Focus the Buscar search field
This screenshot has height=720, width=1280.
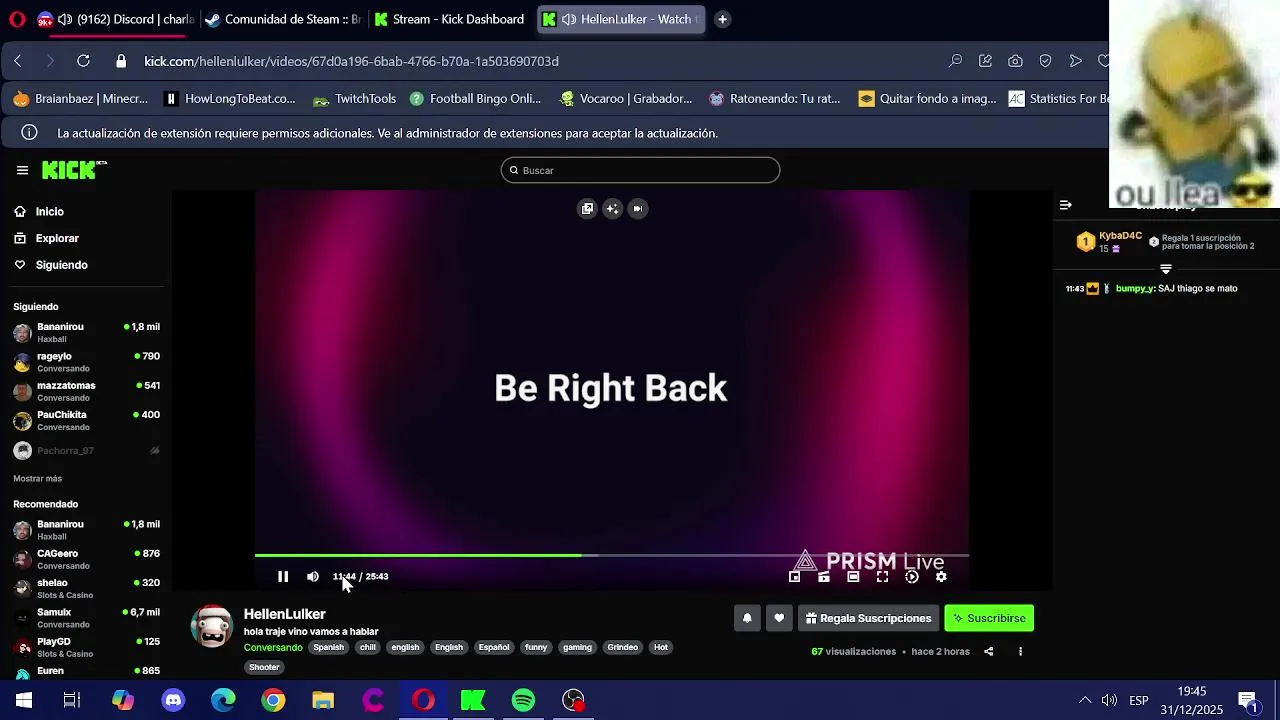[640, 170]
